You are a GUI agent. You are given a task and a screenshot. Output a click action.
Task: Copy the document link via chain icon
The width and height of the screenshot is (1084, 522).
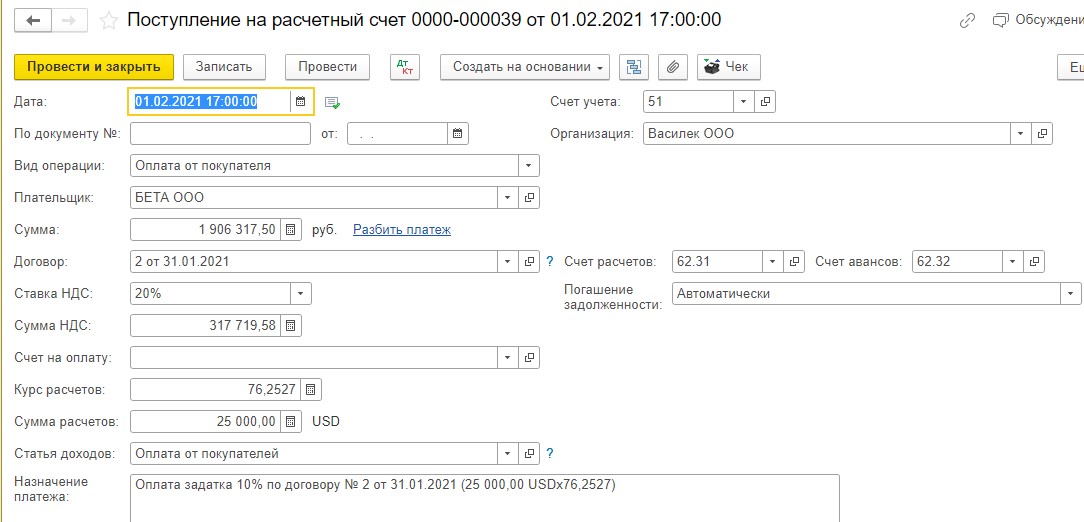click(967, 21)
